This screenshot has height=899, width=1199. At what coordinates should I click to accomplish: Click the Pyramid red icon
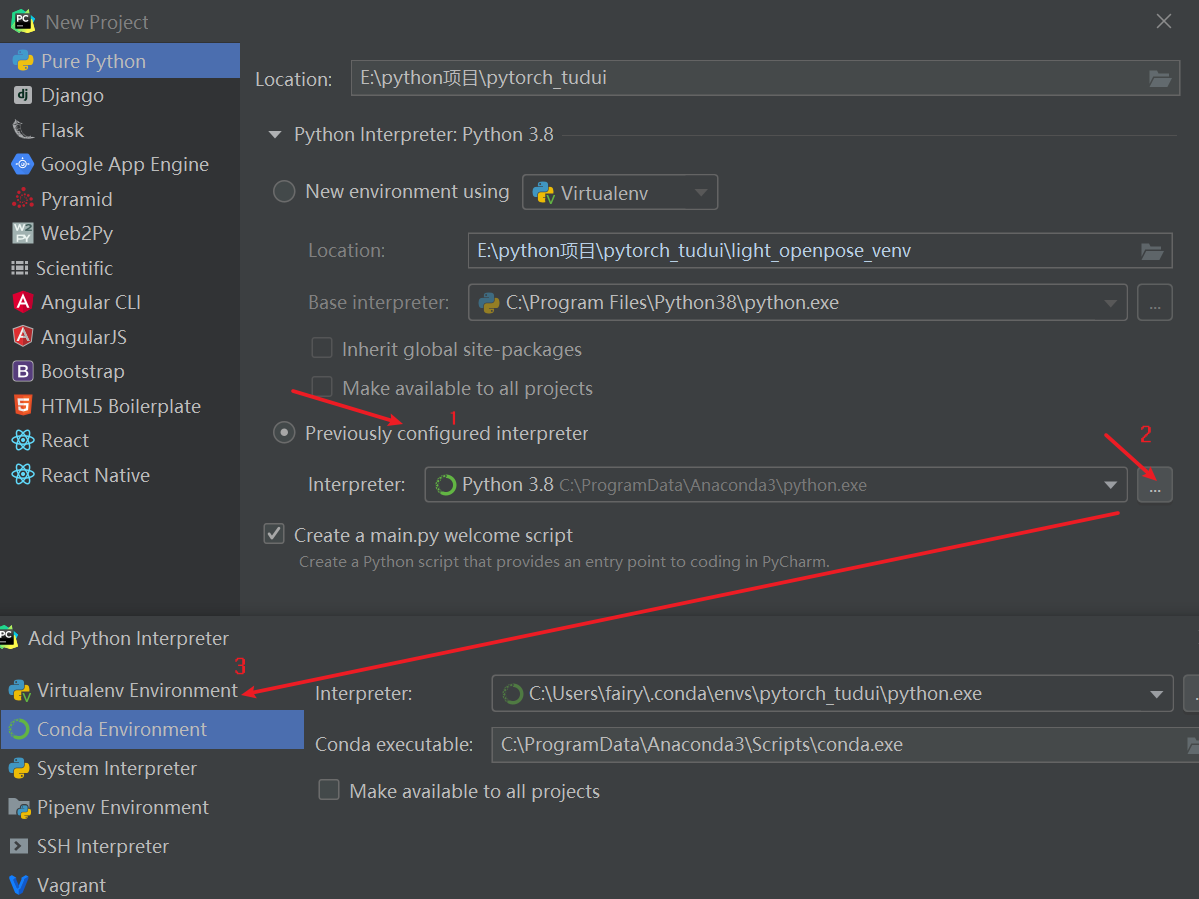(23, 199)
